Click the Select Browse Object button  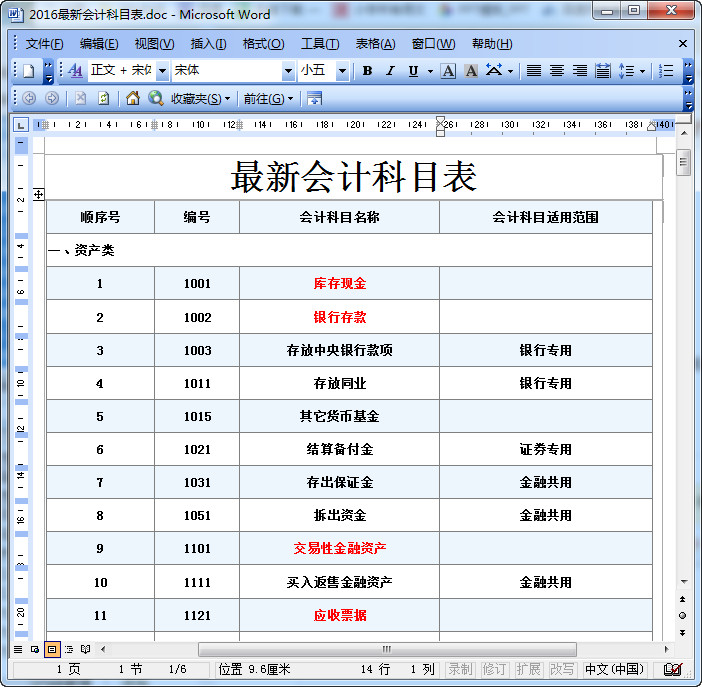coord(683,616)
